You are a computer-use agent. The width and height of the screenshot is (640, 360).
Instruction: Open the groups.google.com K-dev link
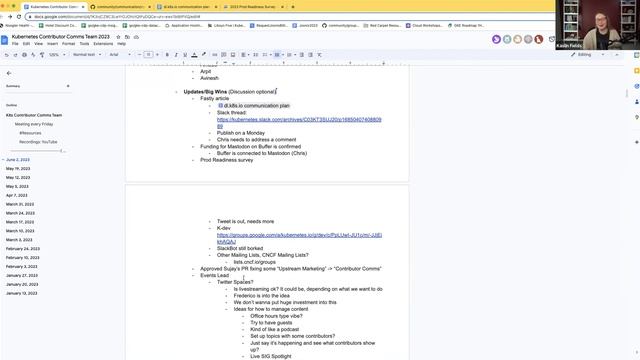coord(299,238)
